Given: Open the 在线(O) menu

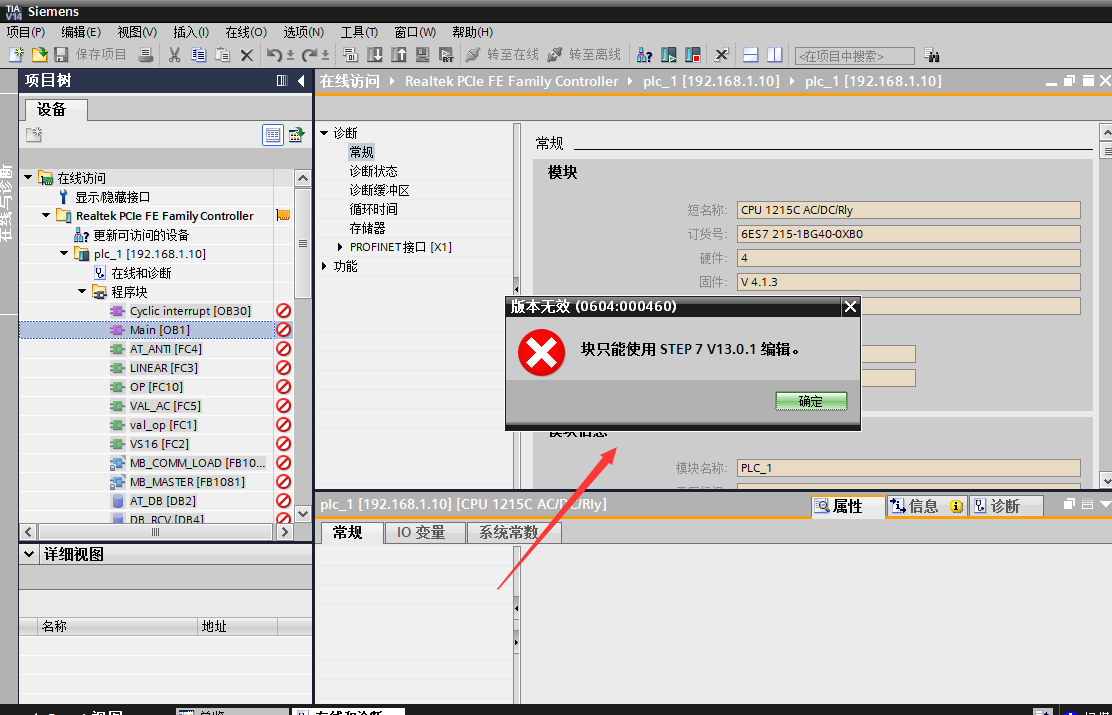Looking at the screenshot, I should click(245, 32).
